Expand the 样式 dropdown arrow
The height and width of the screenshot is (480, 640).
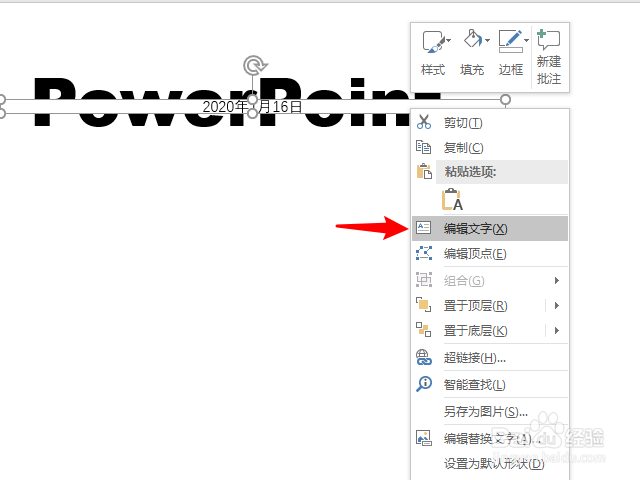(449, 40)
